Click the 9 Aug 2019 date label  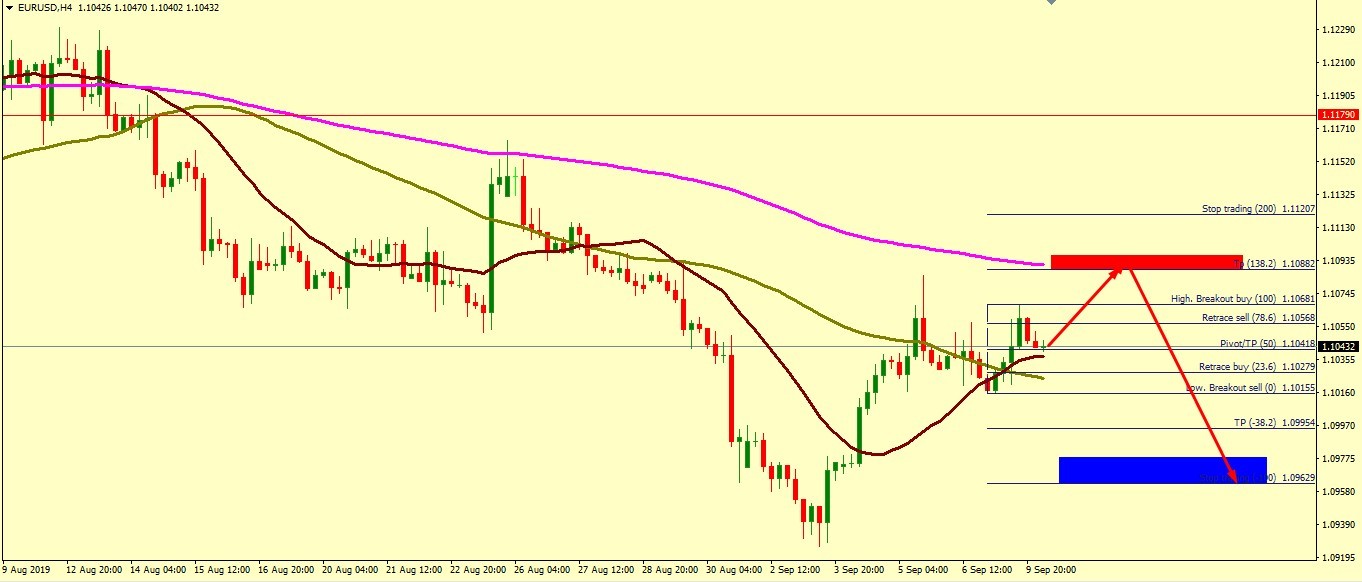27,570
